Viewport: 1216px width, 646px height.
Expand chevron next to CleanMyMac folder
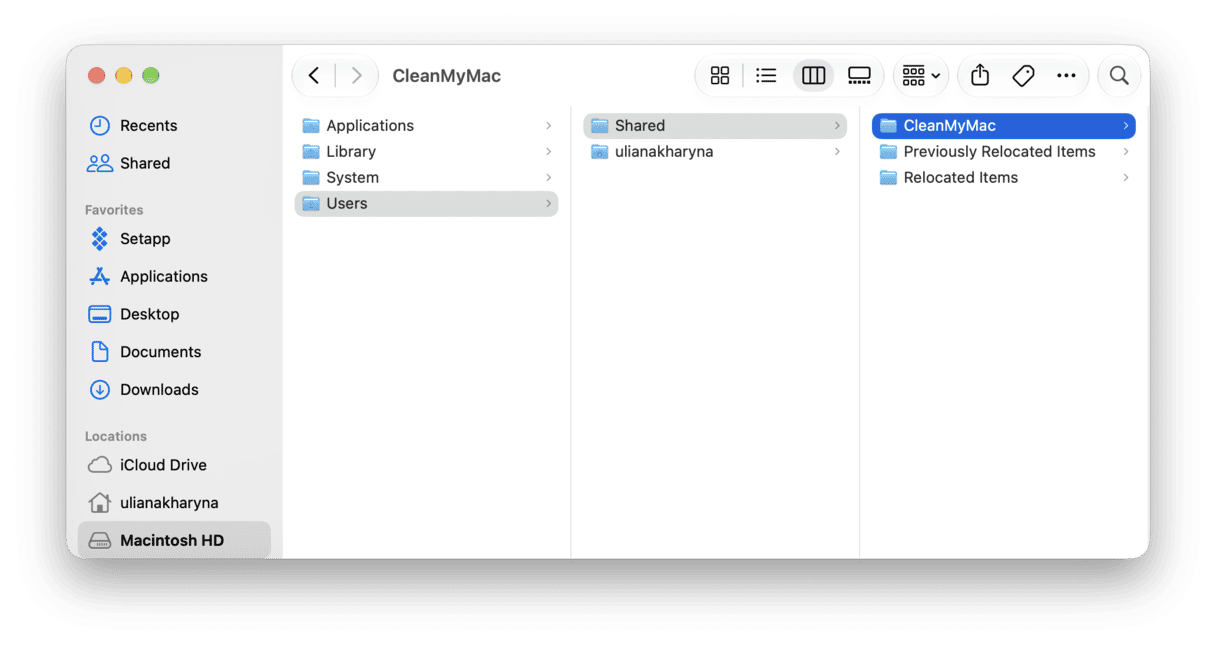[x=1126, y=126]
